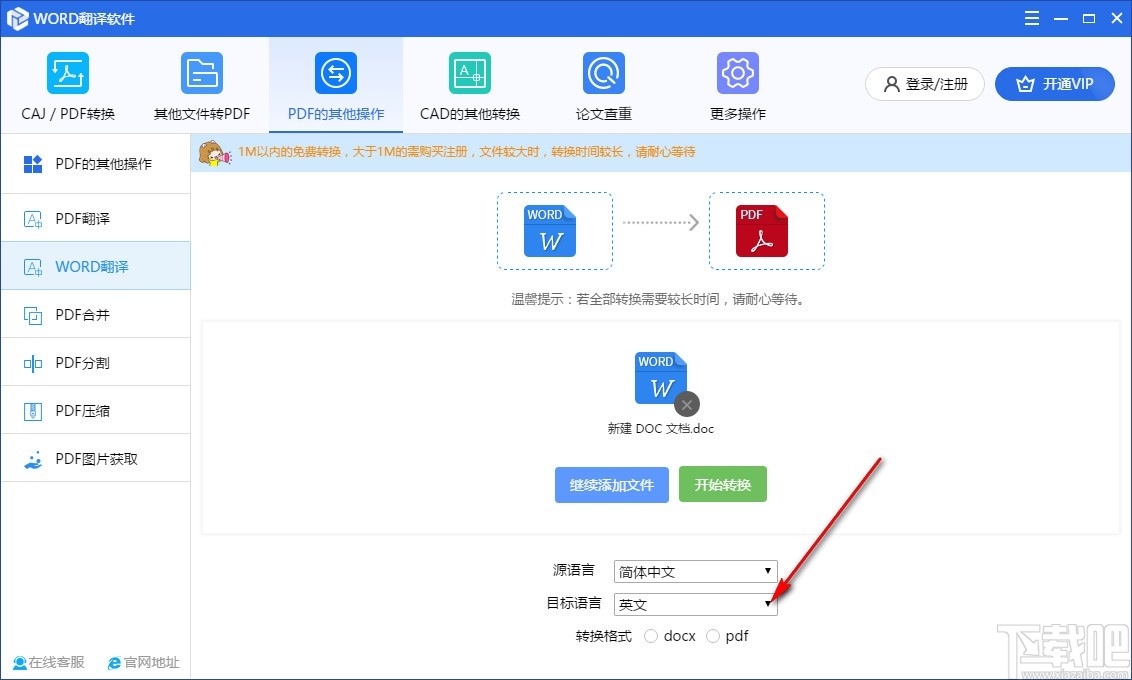Select the pdf output format
The height and width of the screenshot is (680, 1132).
[x=714, y=636]
